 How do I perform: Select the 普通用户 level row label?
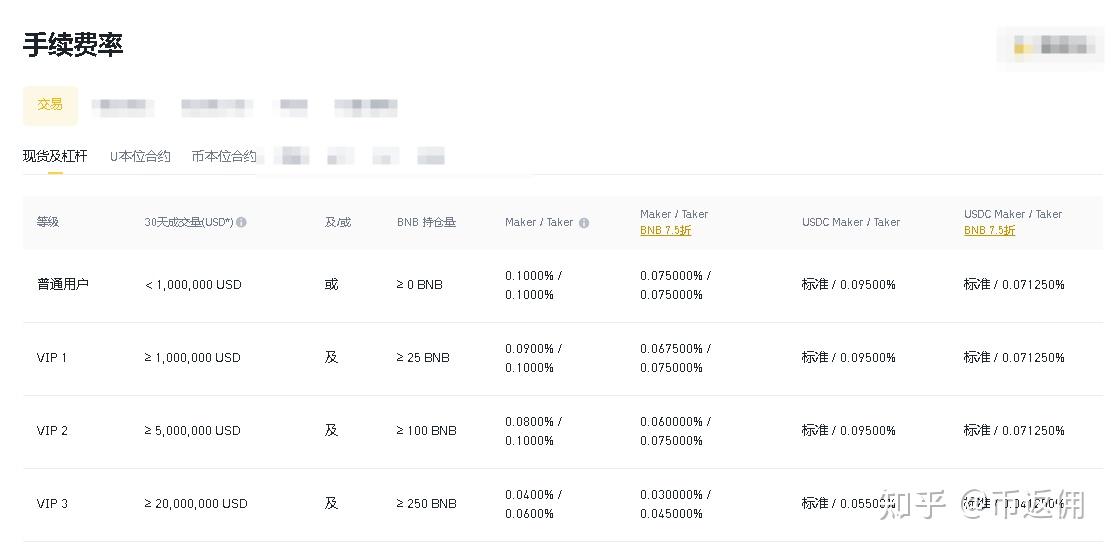(63, 285)
